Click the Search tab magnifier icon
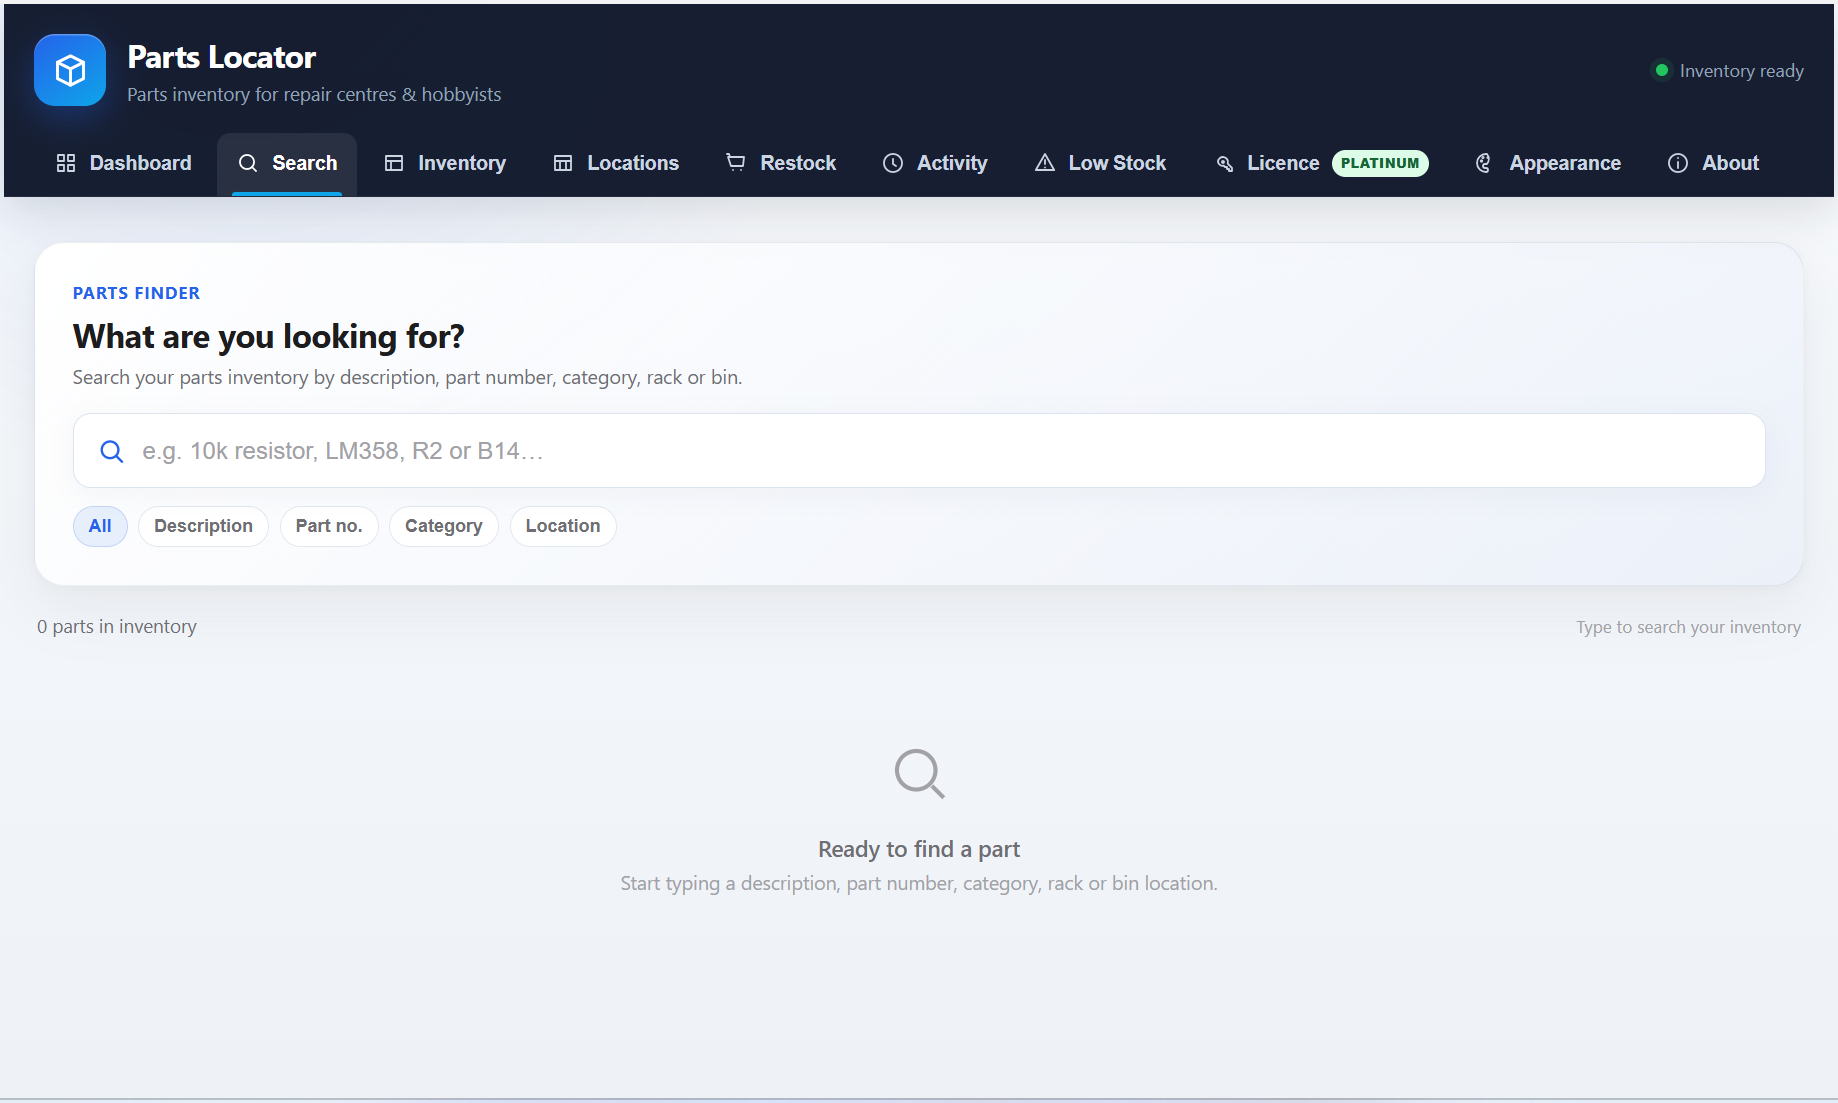The width and height of the screenshot is (1838, 1103). coord(248,163)
